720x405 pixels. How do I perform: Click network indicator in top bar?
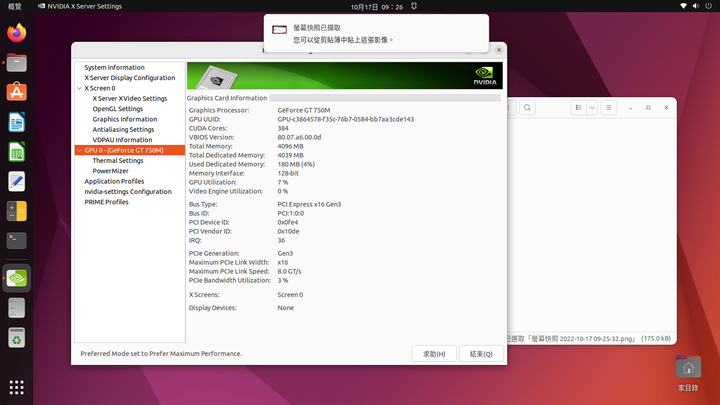click(x=683, y=6)
